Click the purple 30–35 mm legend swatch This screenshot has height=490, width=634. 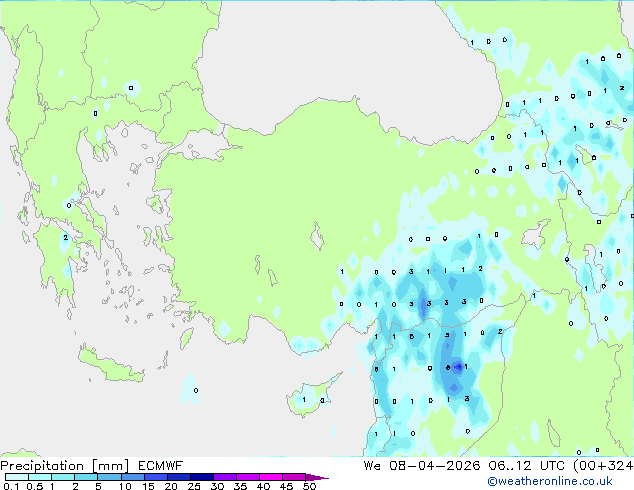(224, 477)
